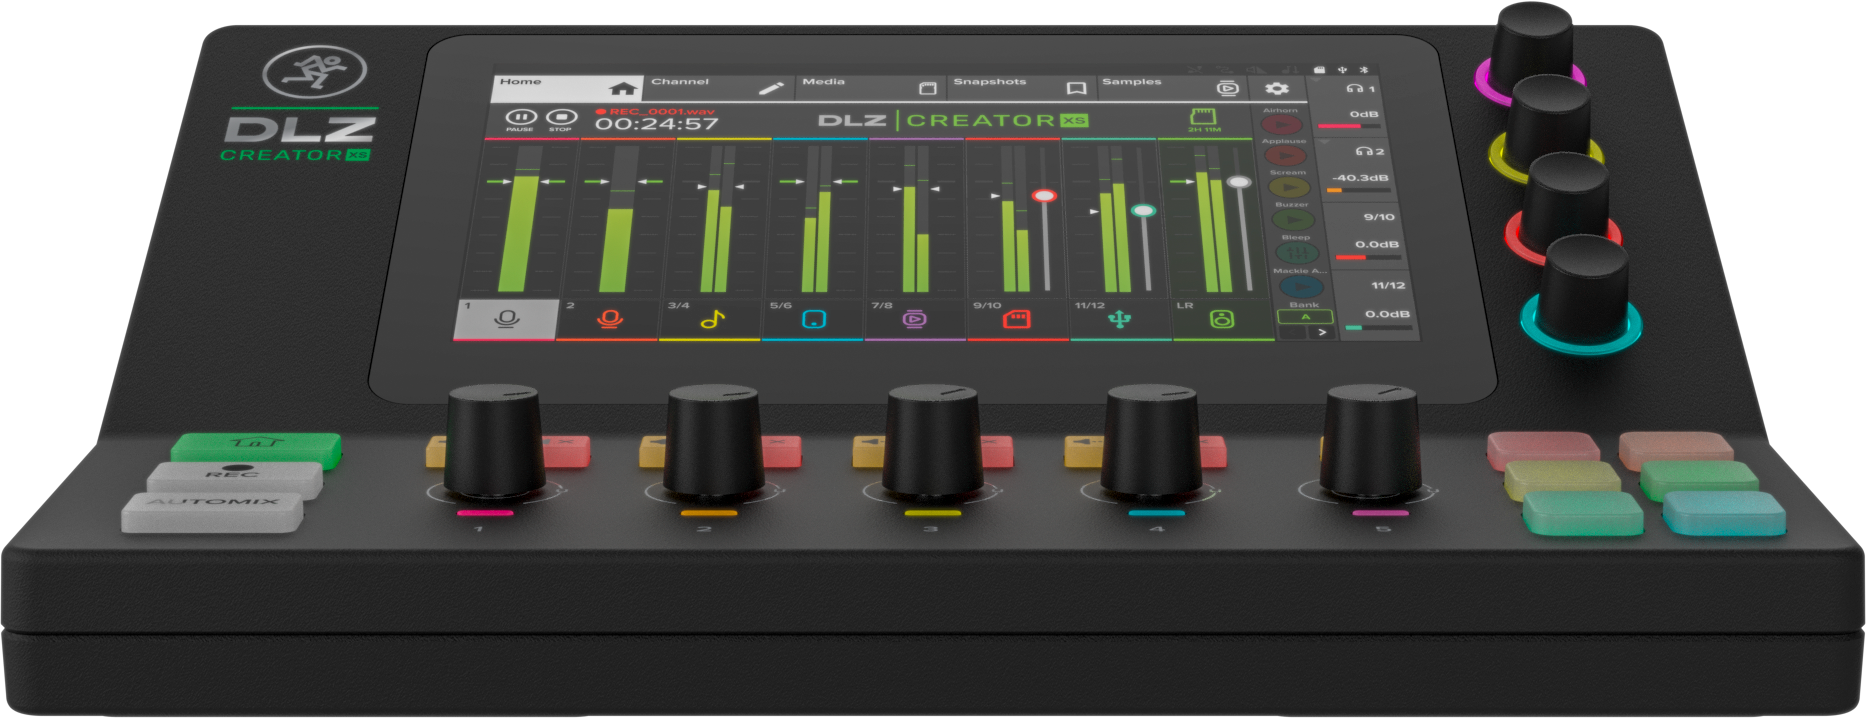
Task: Trigger the Scream sample pad
Action: [1288, 187]
